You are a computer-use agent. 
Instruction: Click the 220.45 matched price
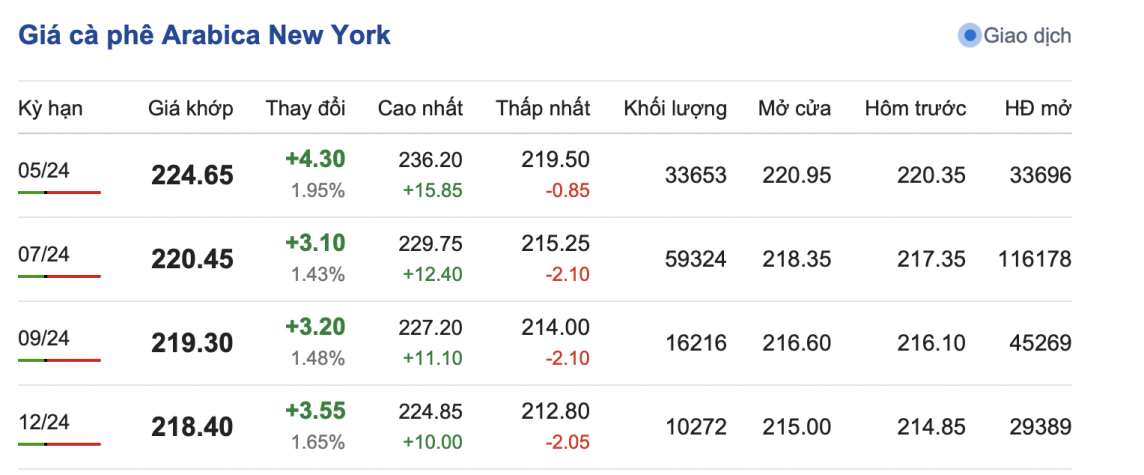[192, 260]
